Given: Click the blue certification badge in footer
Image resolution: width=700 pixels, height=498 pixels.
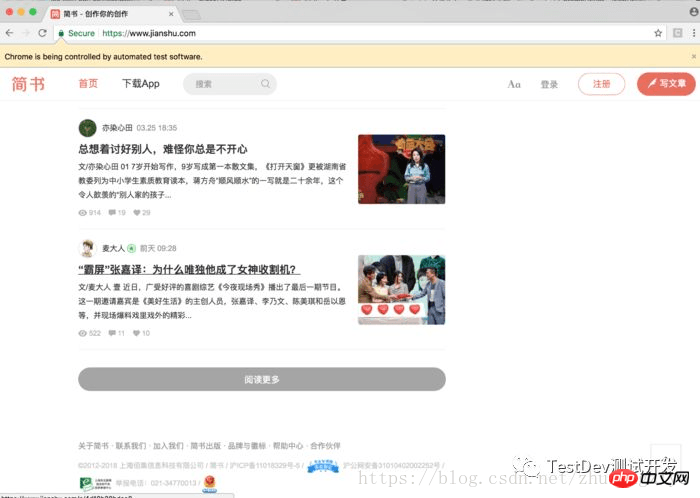Looking at the screenshot, I should 323,466.
